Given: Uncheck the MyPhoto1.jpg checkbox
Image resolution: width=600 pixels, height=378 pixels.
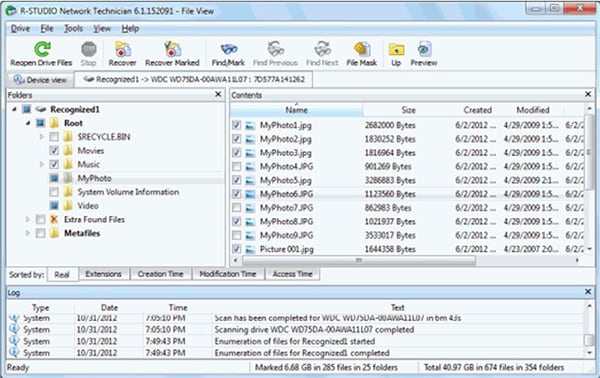Looking at the screenshot, I should [x=236, y=125].
